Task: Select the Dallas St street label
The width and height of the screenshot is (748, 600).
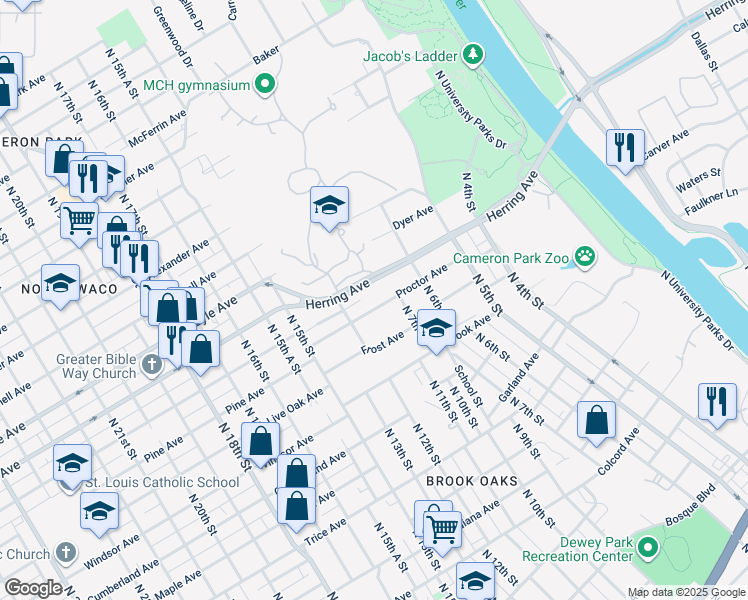Action: pyautogui.click(x=705, y=52)
